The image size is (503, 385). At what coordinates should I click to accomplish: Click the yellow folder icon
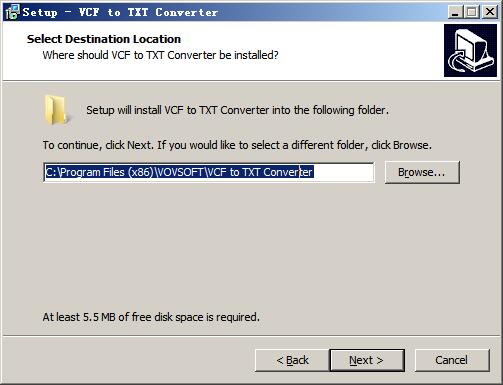57,110
